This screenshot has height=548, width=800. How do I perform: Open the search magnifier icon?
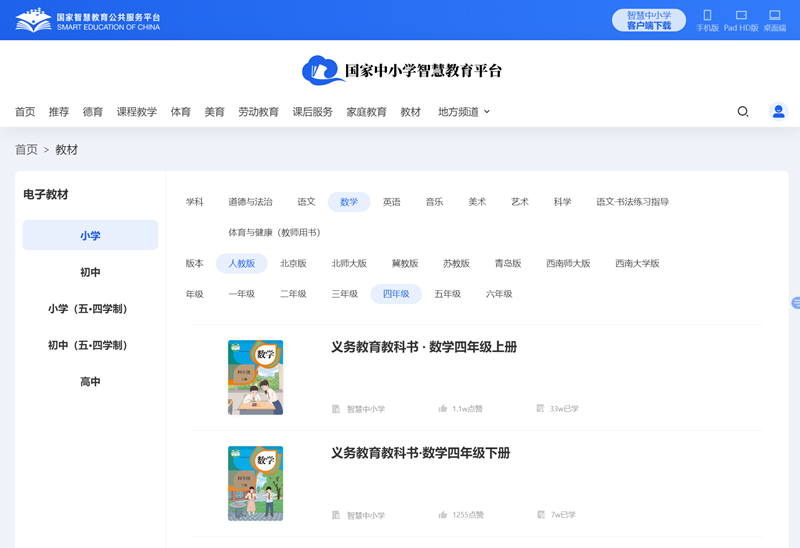[743, 111]
